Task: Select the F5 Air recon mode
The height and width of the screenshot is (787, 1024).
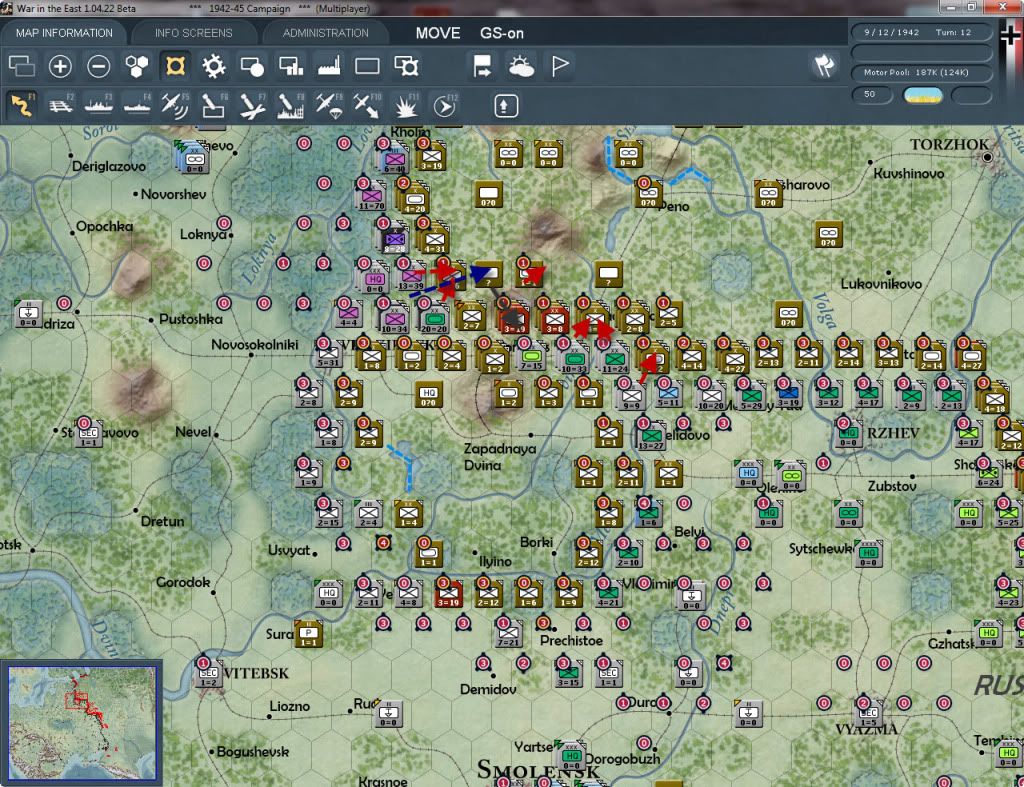Action: [x=175, y=106]
